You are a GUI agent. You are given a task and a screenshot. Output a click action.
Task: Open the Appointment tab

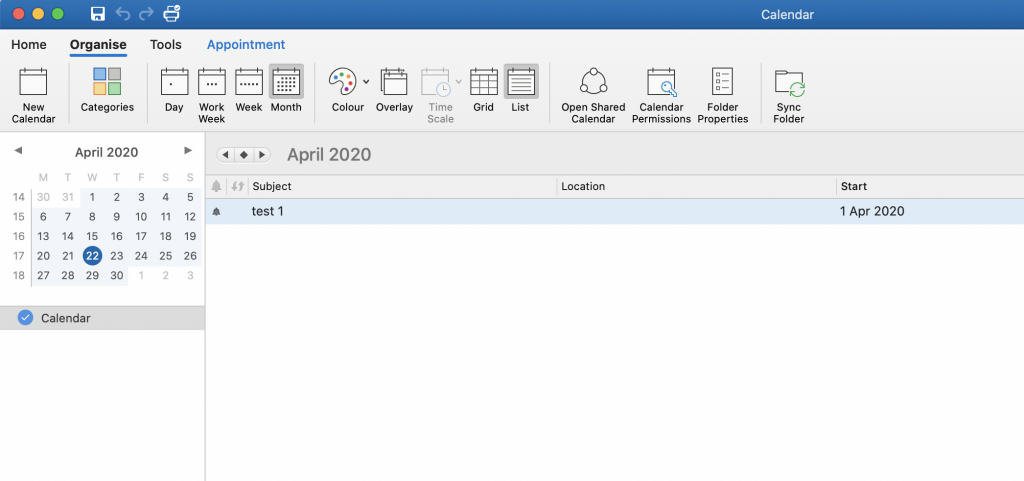point(246,45)
